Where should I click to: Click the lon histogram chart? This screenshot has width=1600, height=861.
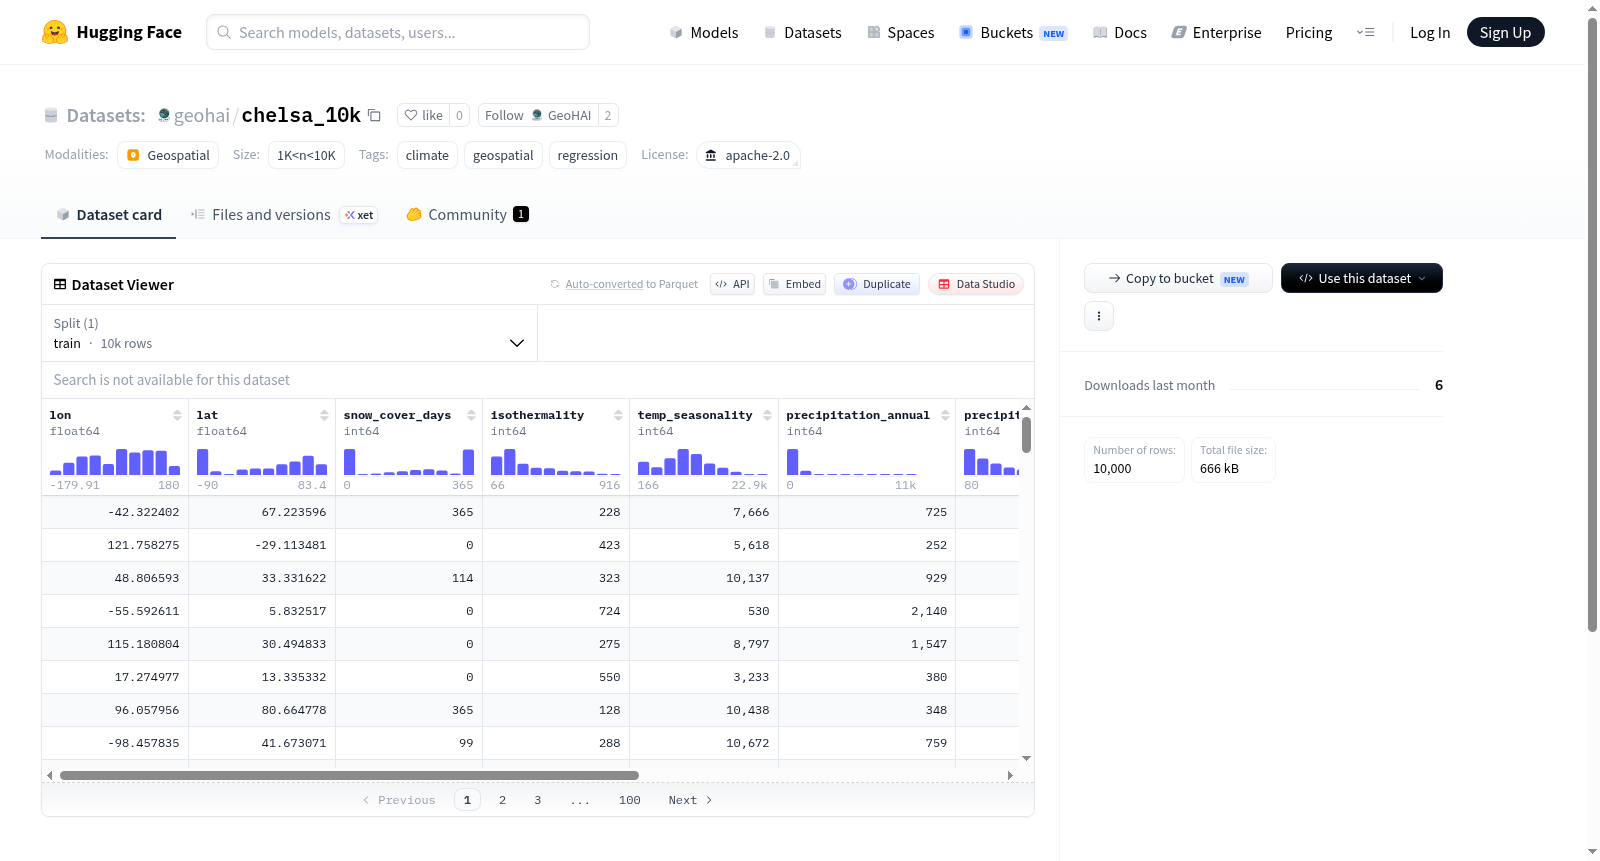115,461
